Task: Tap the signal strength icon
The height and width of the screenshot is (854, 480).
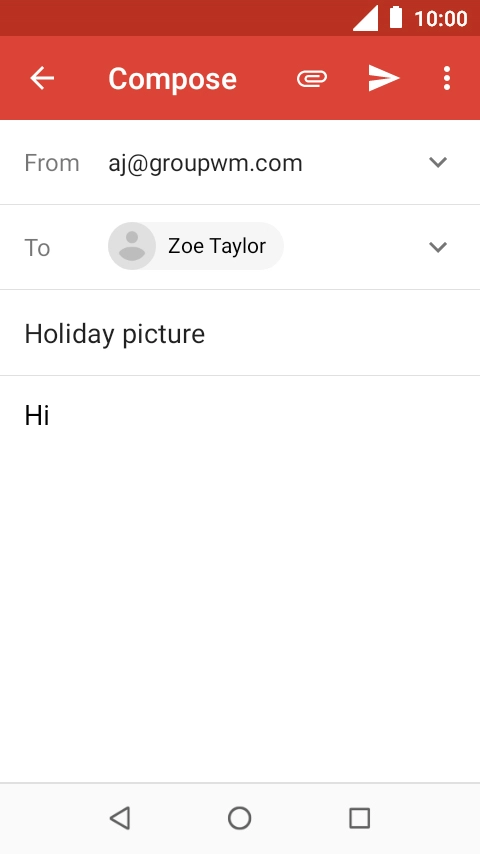Action: coord(366,19)
